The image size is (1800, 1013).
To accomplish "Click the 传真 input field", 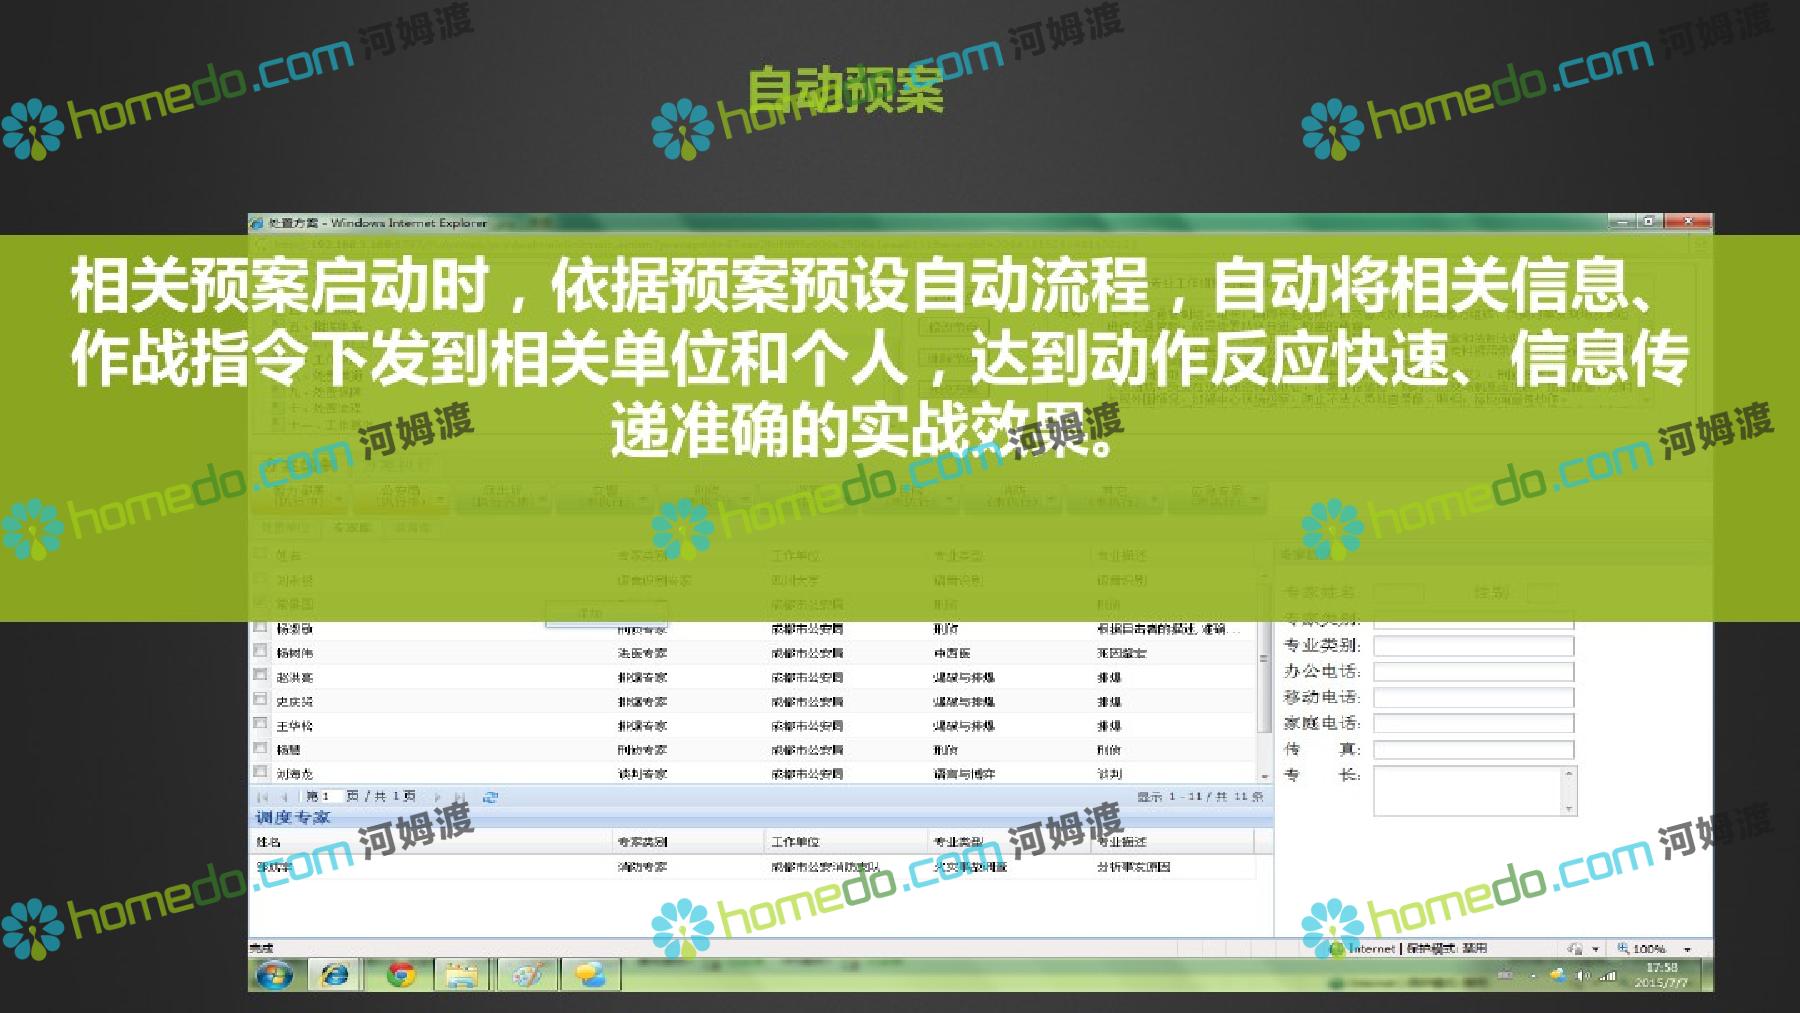I will tap(1473, 749).
